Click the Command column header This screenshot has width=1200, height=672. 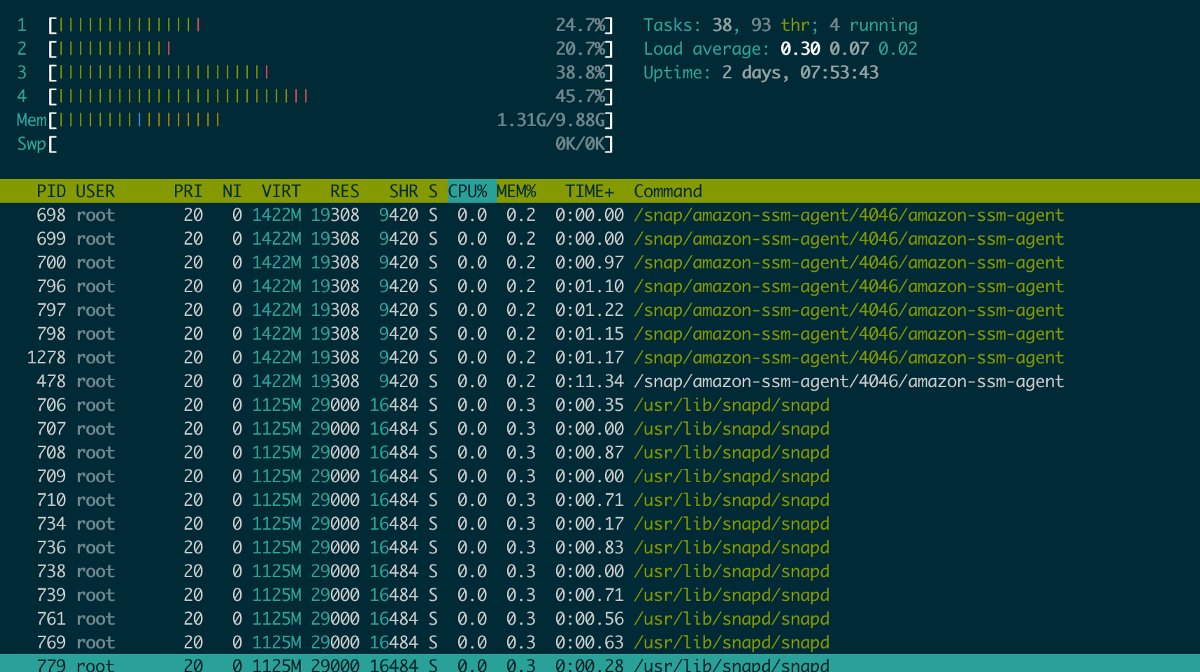668,191
